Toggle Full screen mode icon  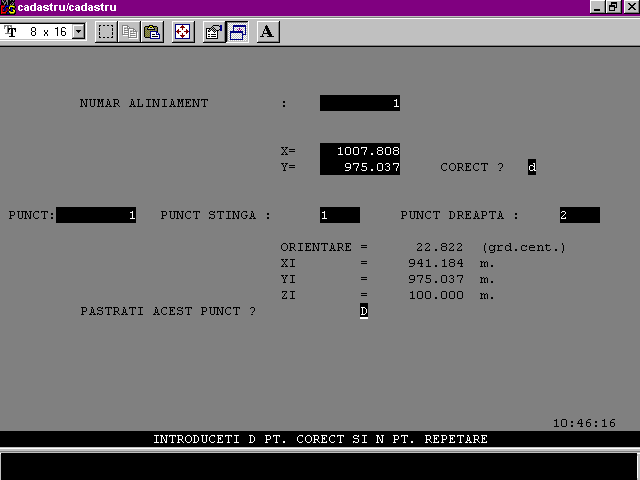(x=182, y=32)
